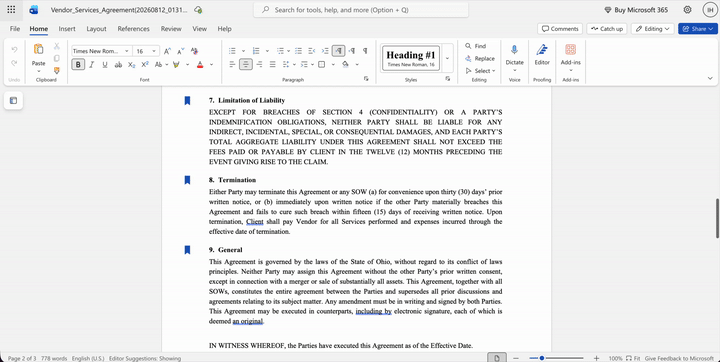Viewport: 720px width, 362px height.
Task: Toggle Strikethrough formatting
Action: tap(118, 65)
